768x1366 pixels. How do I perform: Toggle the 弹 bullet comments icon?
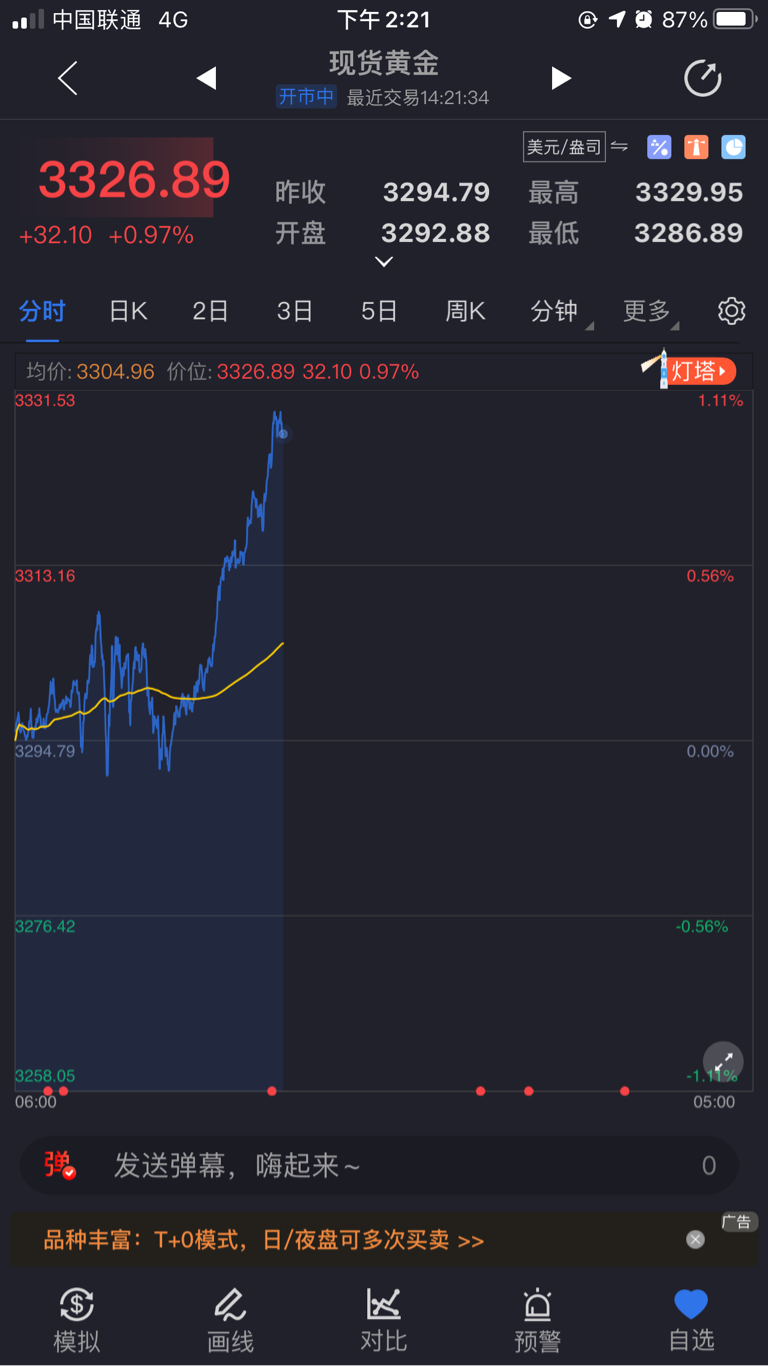point(59,1165)
